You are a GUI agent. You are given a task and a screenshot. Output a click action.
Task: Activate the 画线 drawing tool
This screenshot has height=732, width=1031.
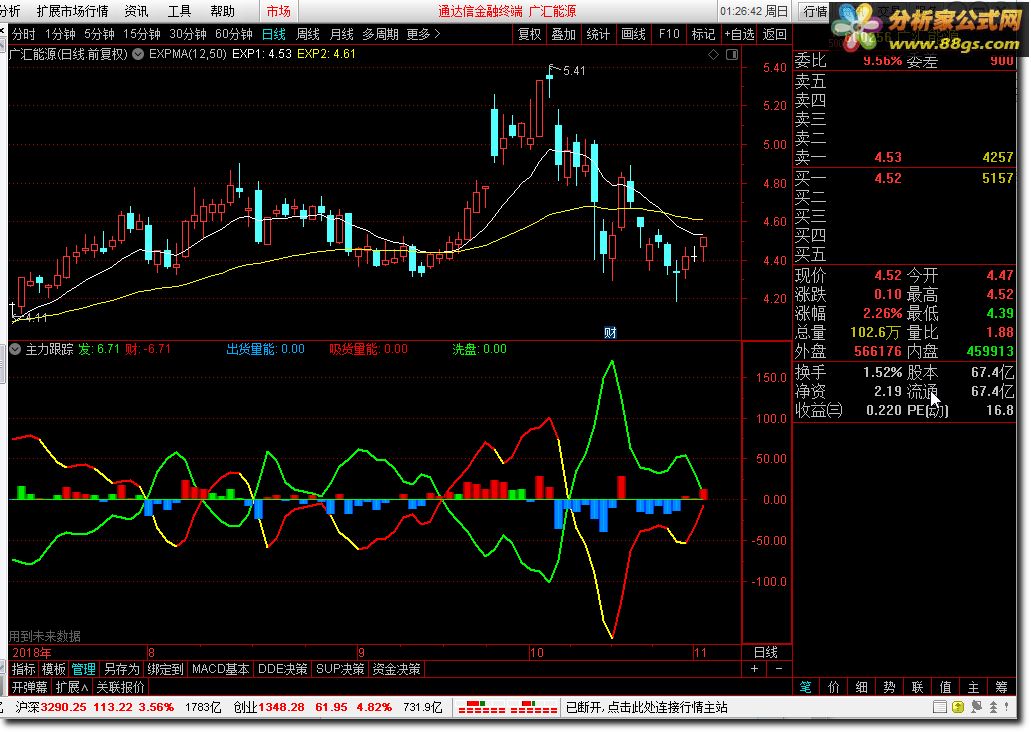pos(633,34)
